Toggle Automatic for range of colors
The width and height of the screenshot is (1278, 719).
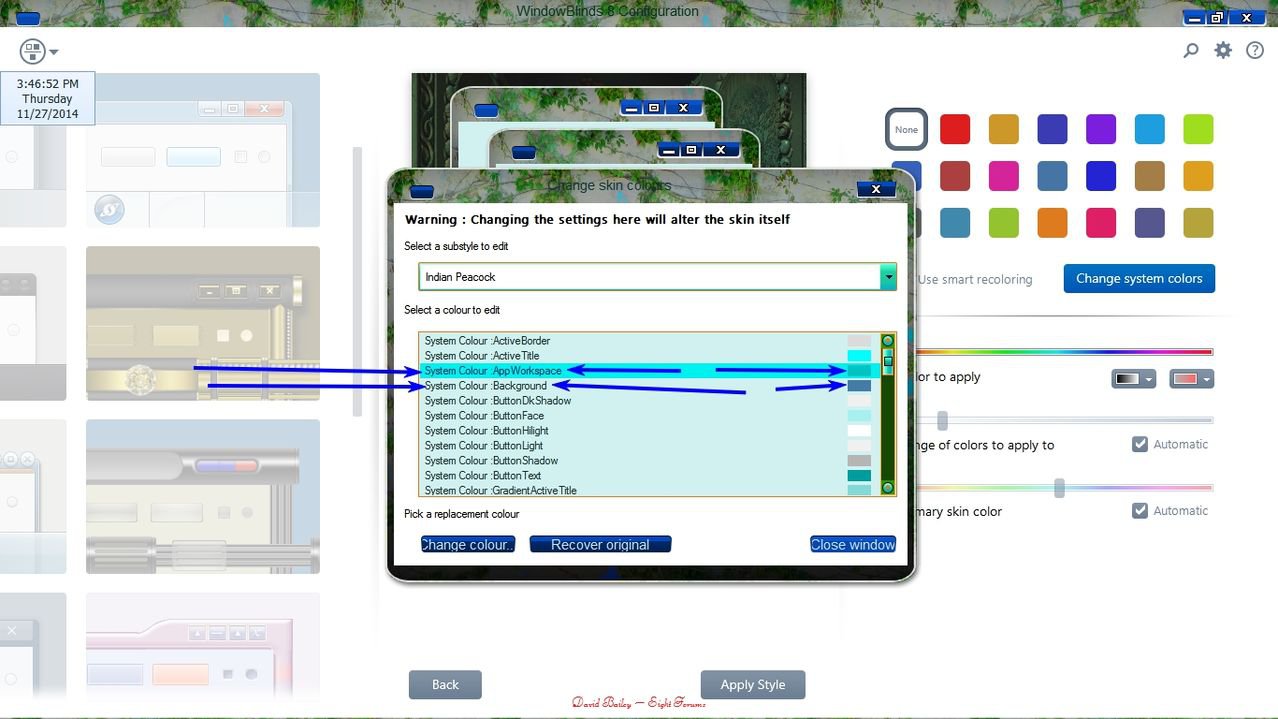coord(1140,444)
